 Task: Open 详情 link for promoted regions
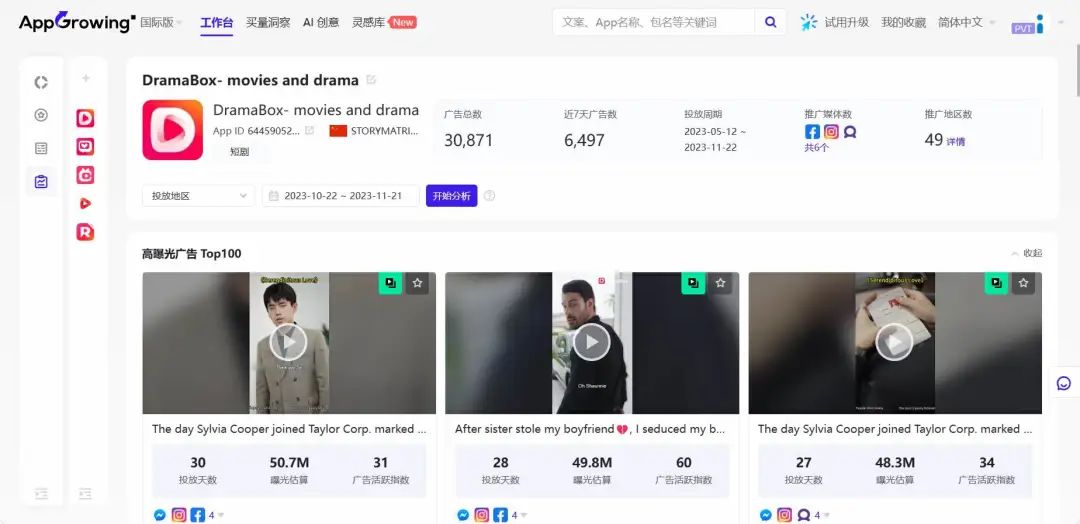[955, 142]
